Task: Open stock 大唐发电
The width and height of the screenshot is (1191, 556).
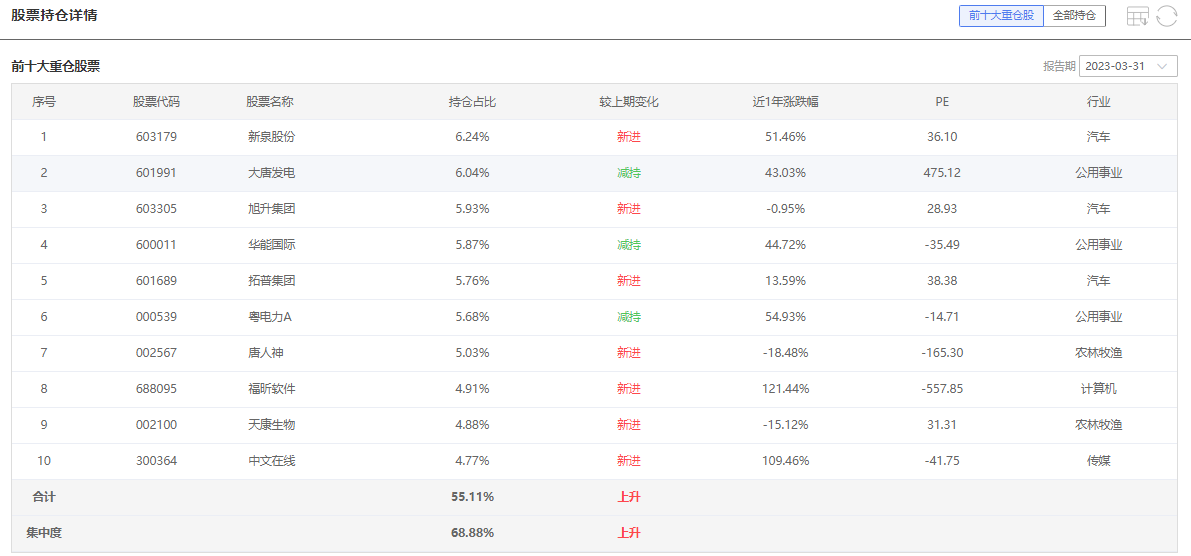Action: 271,173
